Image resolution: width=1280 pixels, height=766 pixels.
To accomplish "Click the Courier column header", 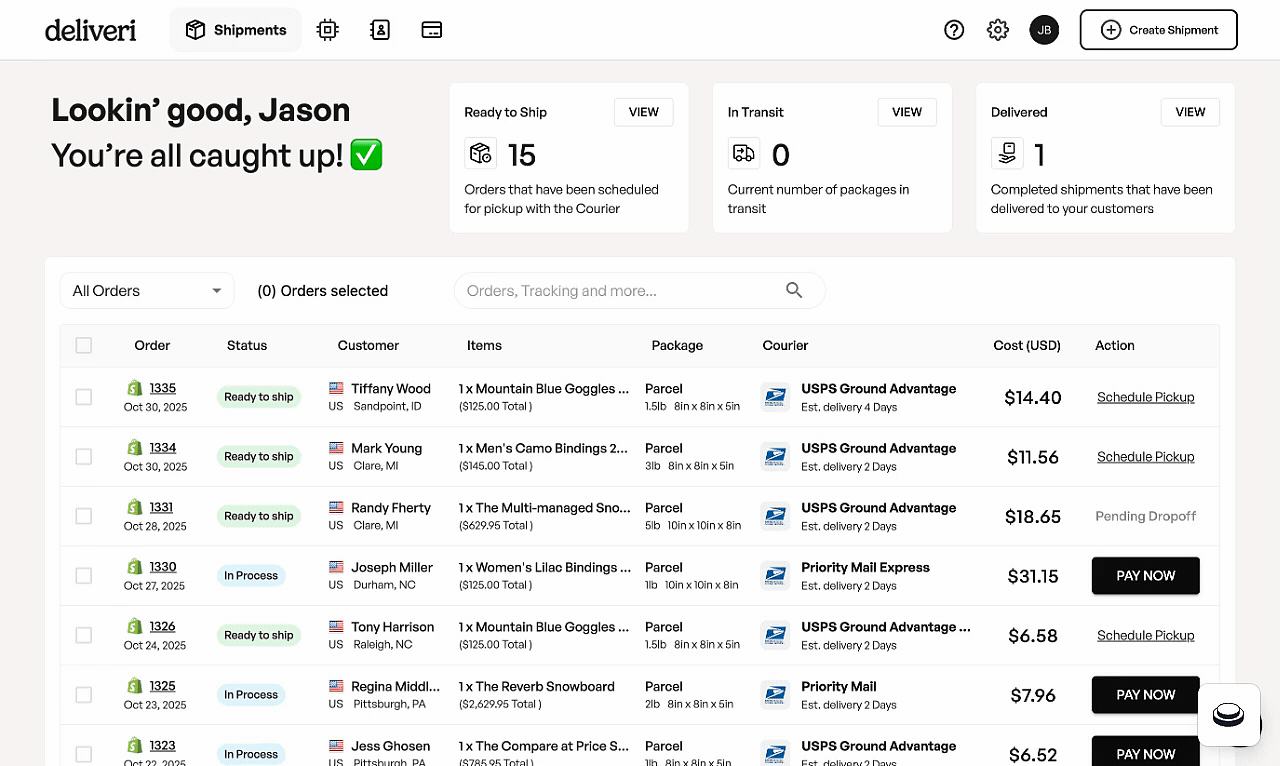I will click(785, 345).
